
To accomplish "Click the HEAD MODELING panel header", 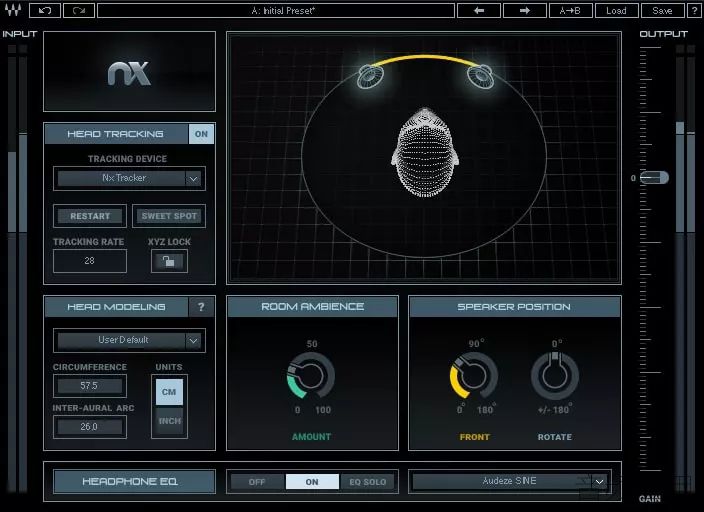I will [116, 307].
